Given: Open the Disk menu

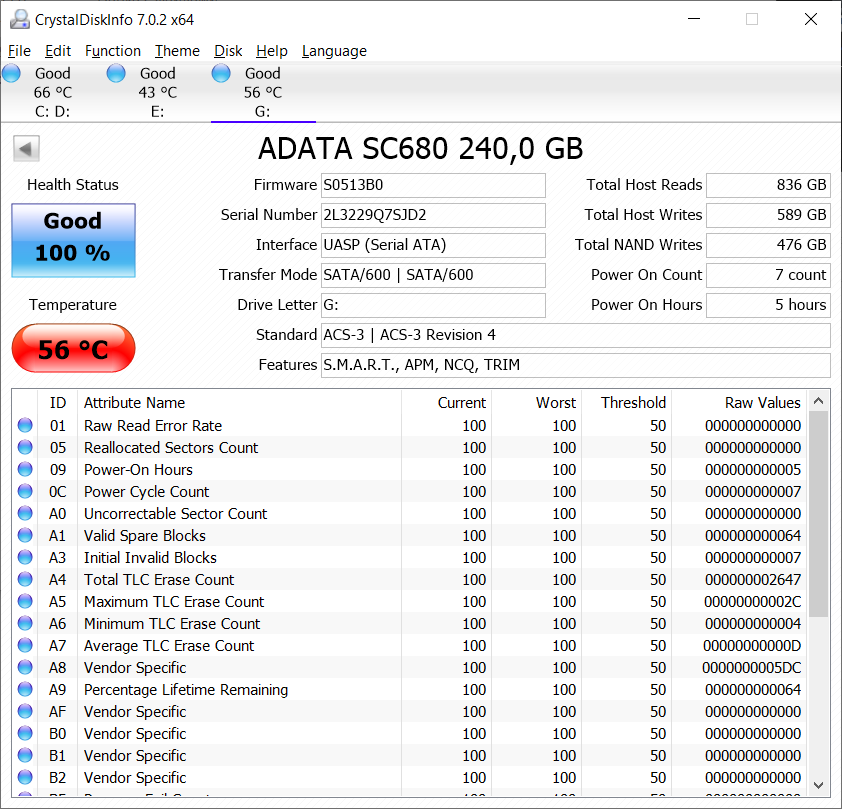Looking at the screenshot, I should click(x=228, y=51).
